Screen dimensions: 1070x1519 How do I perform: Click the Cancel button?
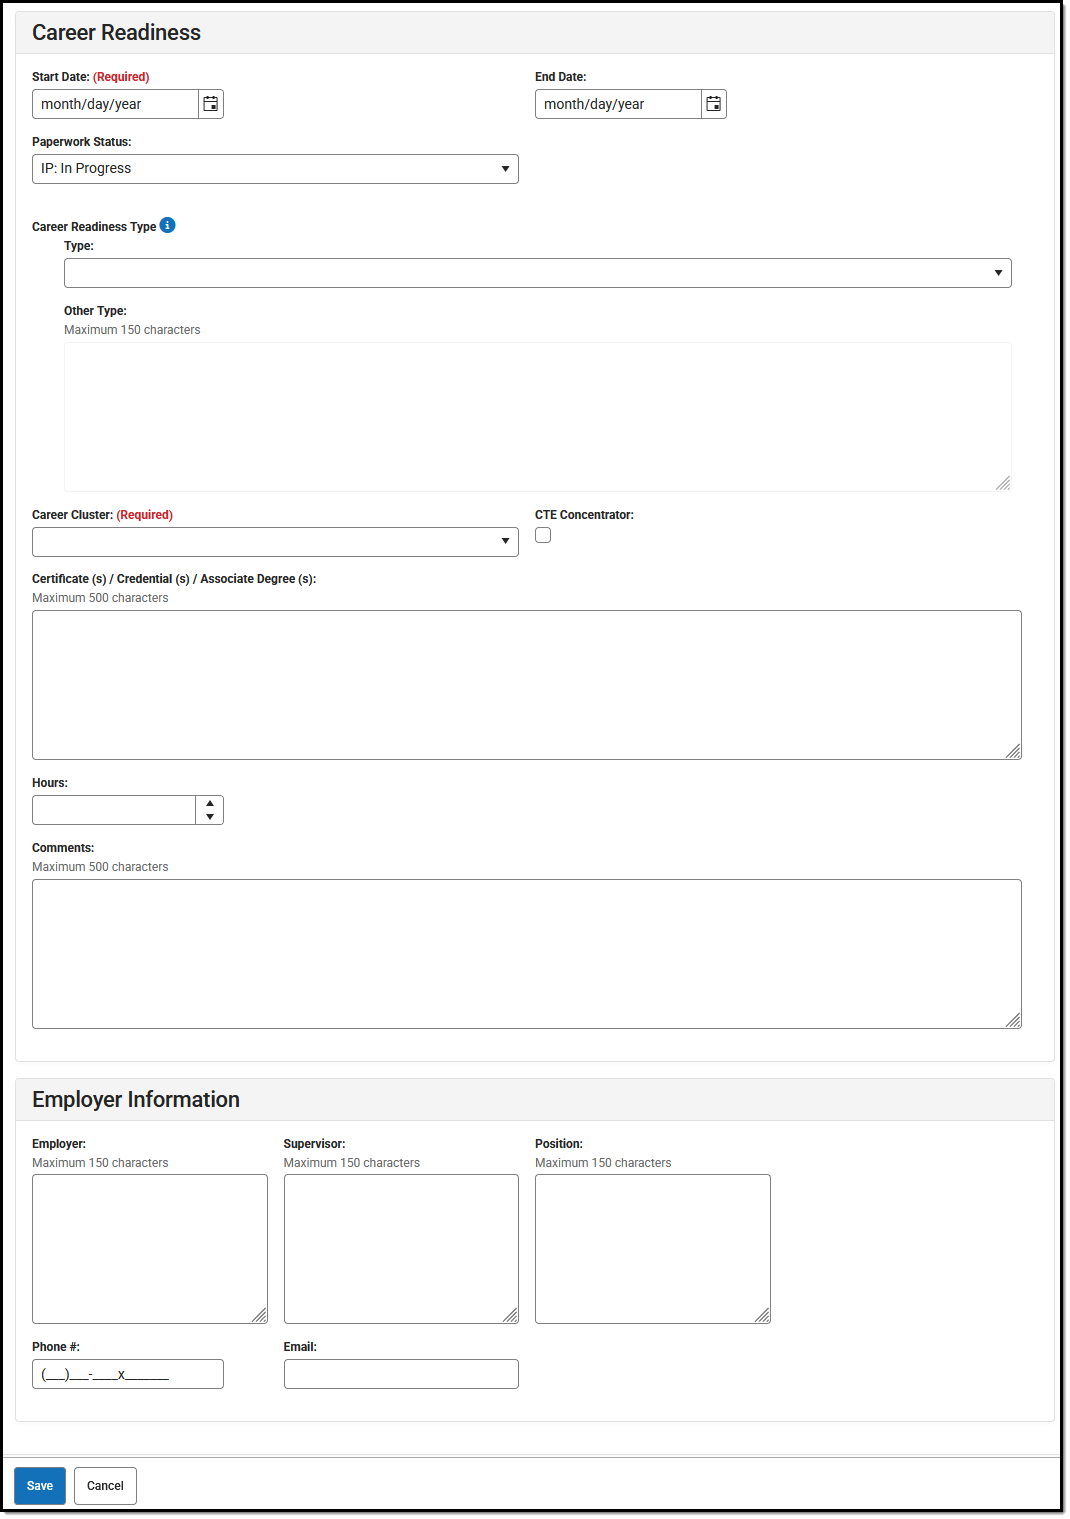click(x=104, y=1485)
